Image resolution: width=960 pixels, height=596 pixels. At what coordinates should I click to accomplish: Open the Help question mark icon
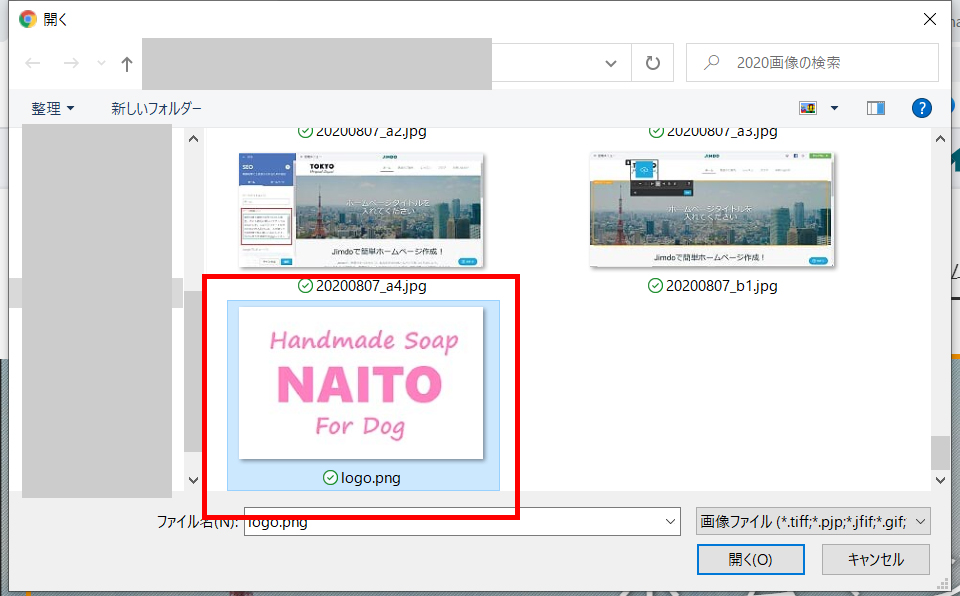tap(922, 108)
